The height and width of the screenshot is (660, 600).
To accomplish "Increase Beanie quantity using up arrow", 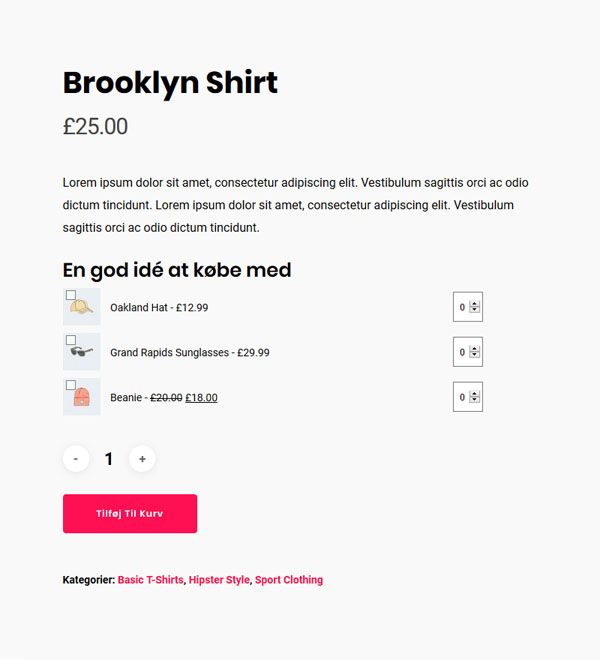I will point(475,394).
